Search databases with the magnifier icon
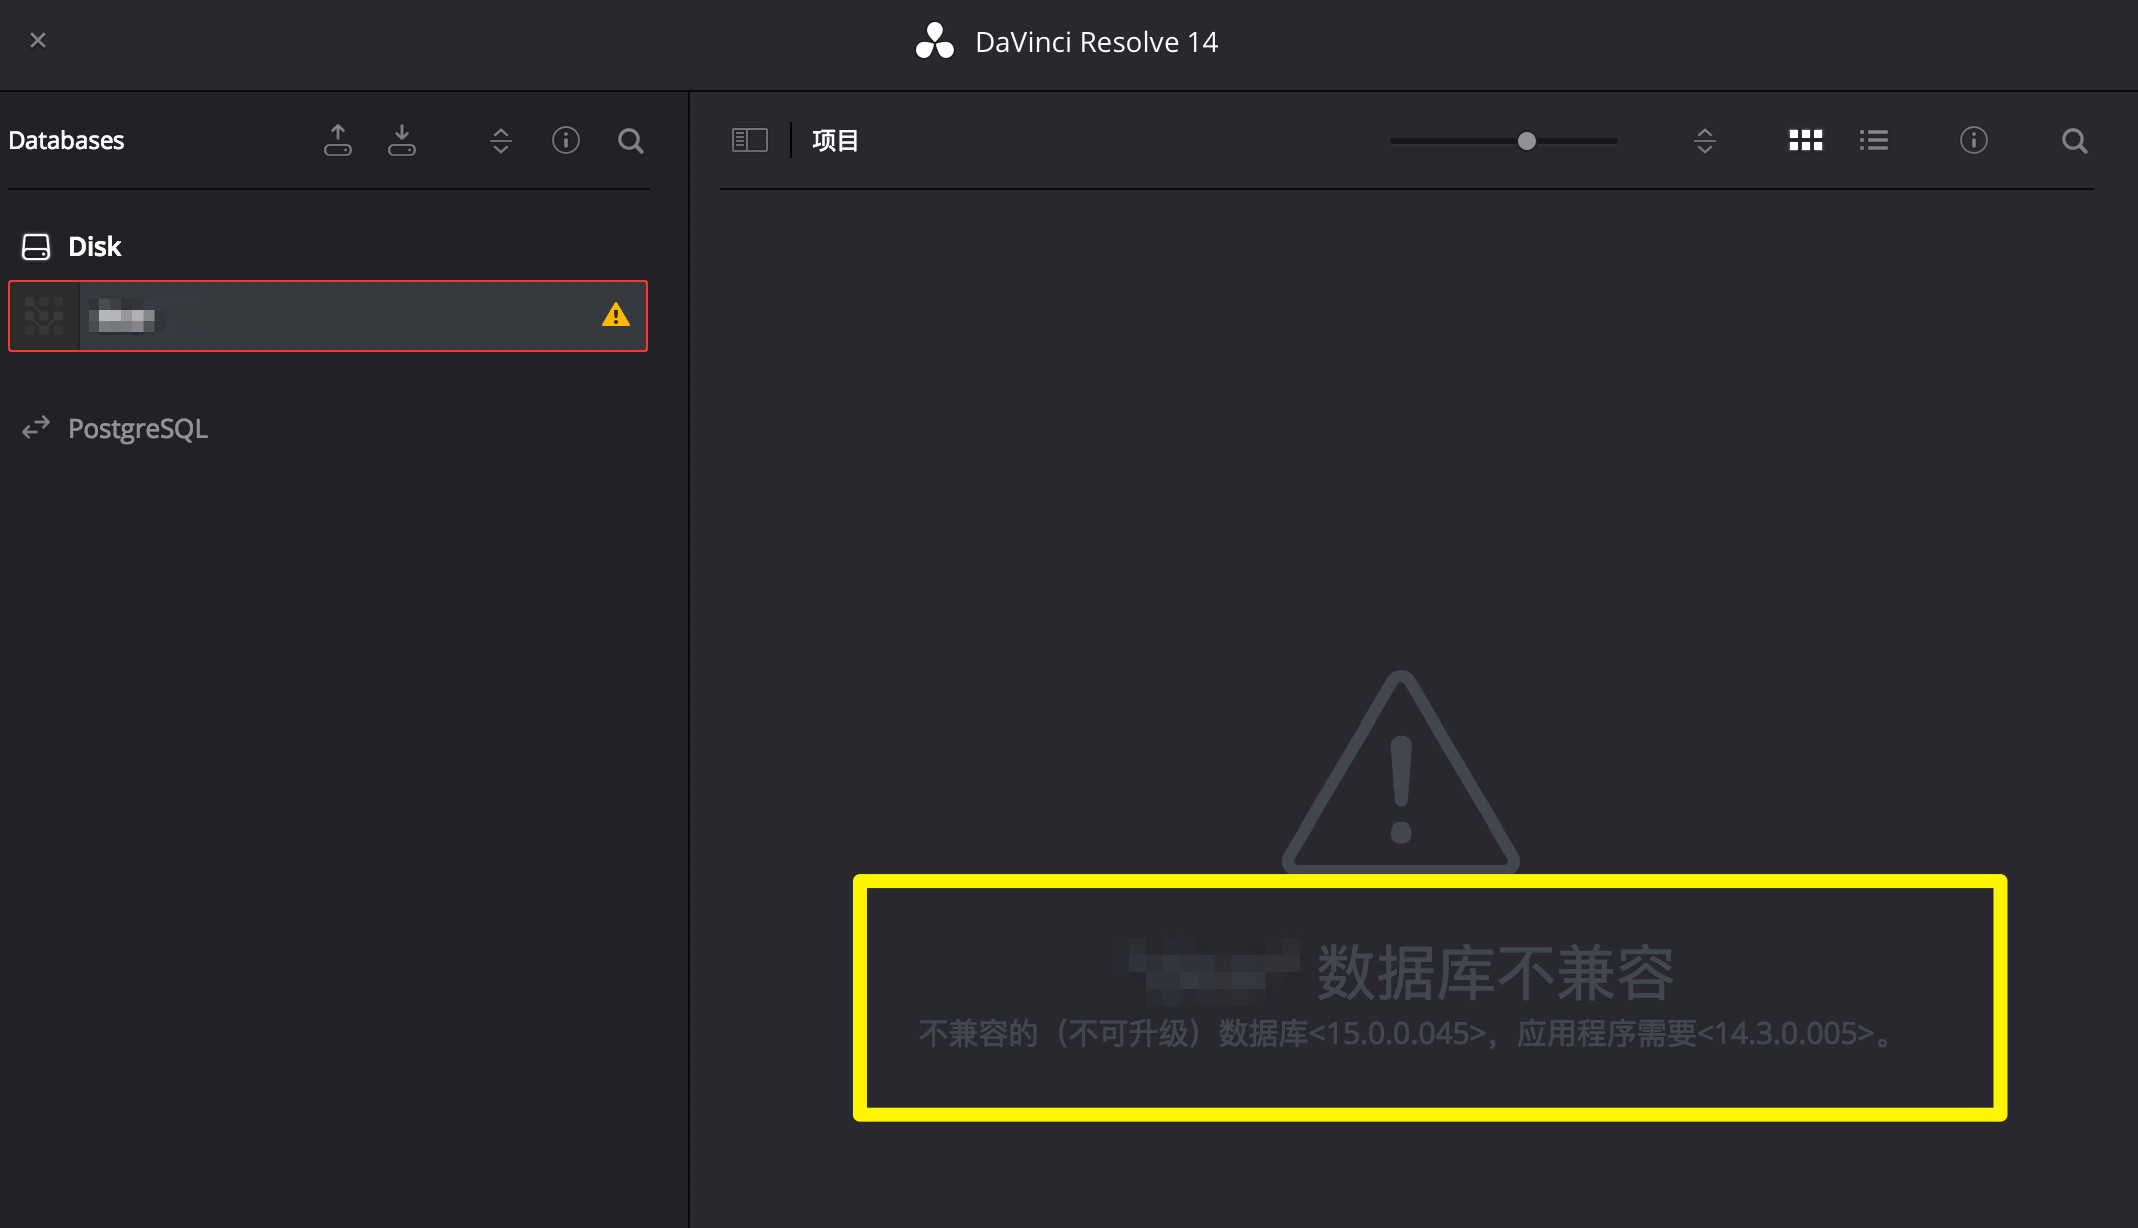 coord(631,141)
